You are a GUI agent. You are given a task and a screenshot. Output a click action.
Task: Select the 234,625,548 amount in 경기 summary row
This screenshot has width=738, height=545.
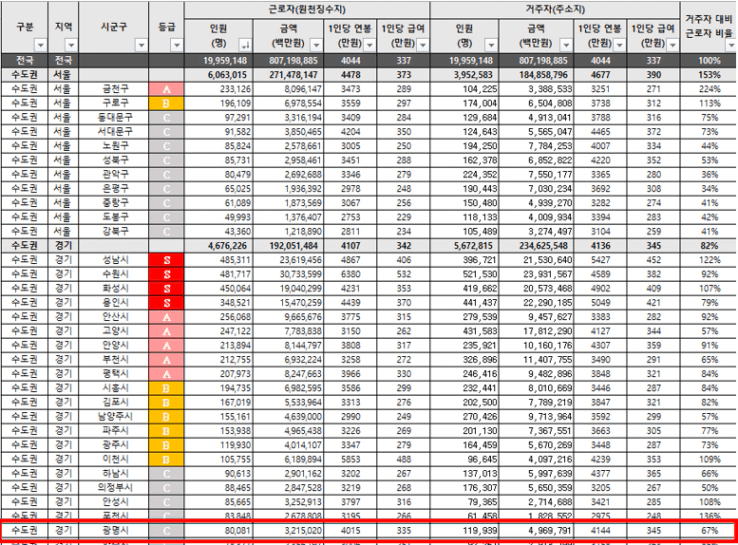pyautogui.click(x=536, y=246)
